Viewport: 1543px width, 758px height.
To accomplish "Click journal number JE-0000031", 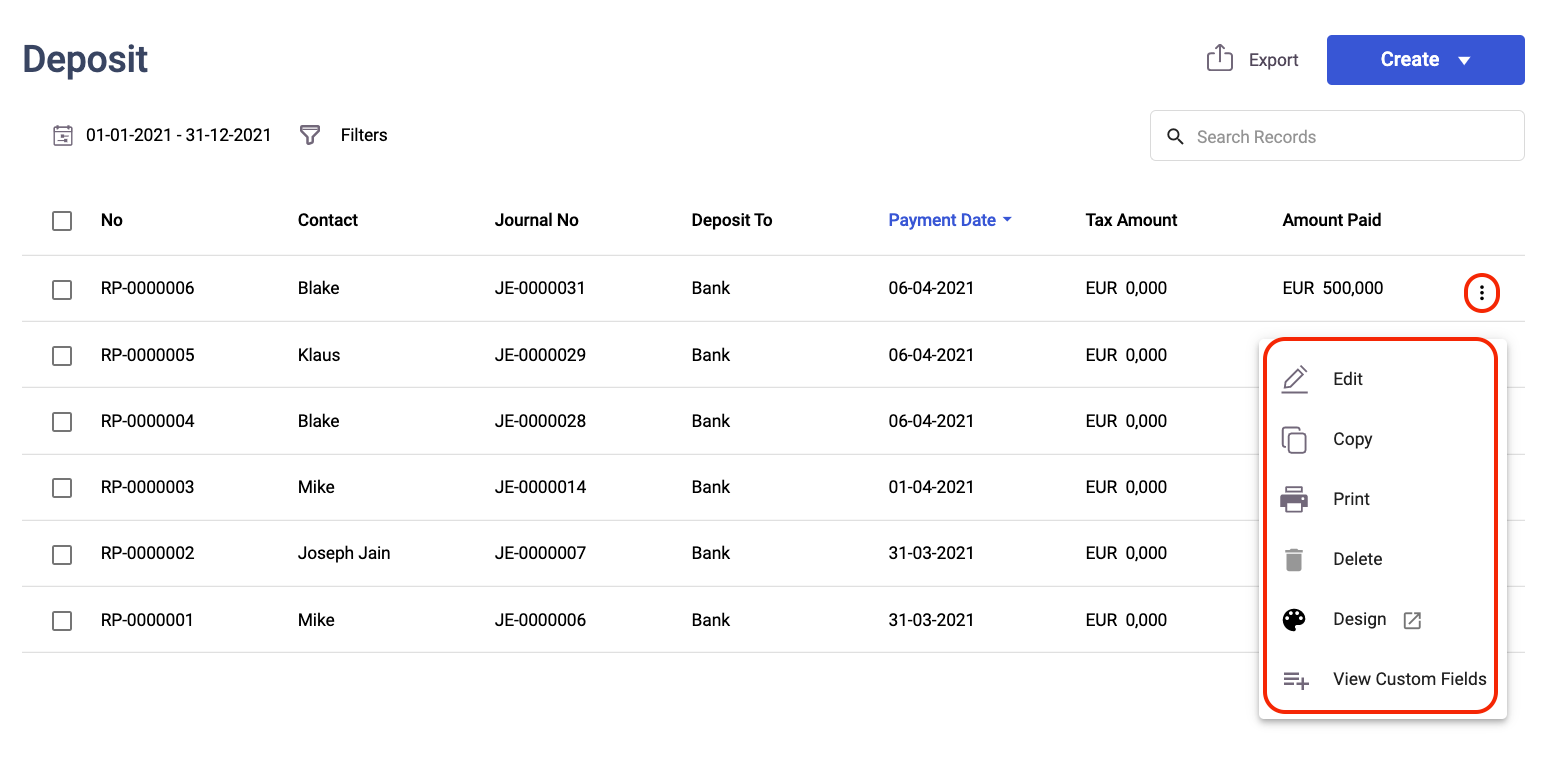I will (540, 288).
